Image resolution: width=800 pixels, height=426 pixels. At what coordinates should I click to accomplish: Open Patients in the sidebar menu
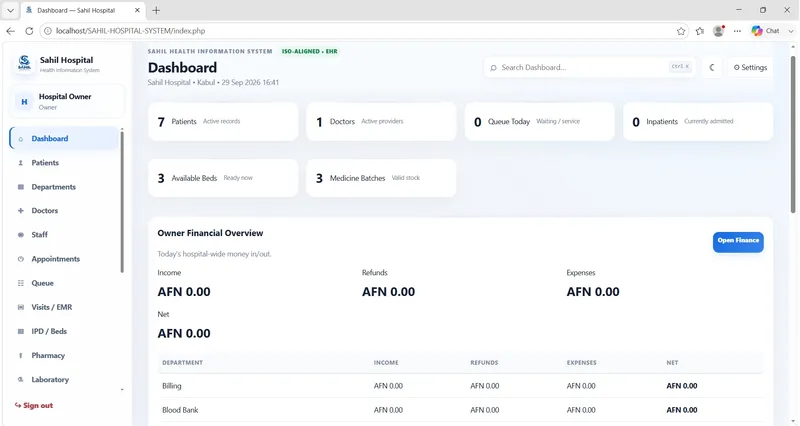pyautogui.click(x=65, y=163)
